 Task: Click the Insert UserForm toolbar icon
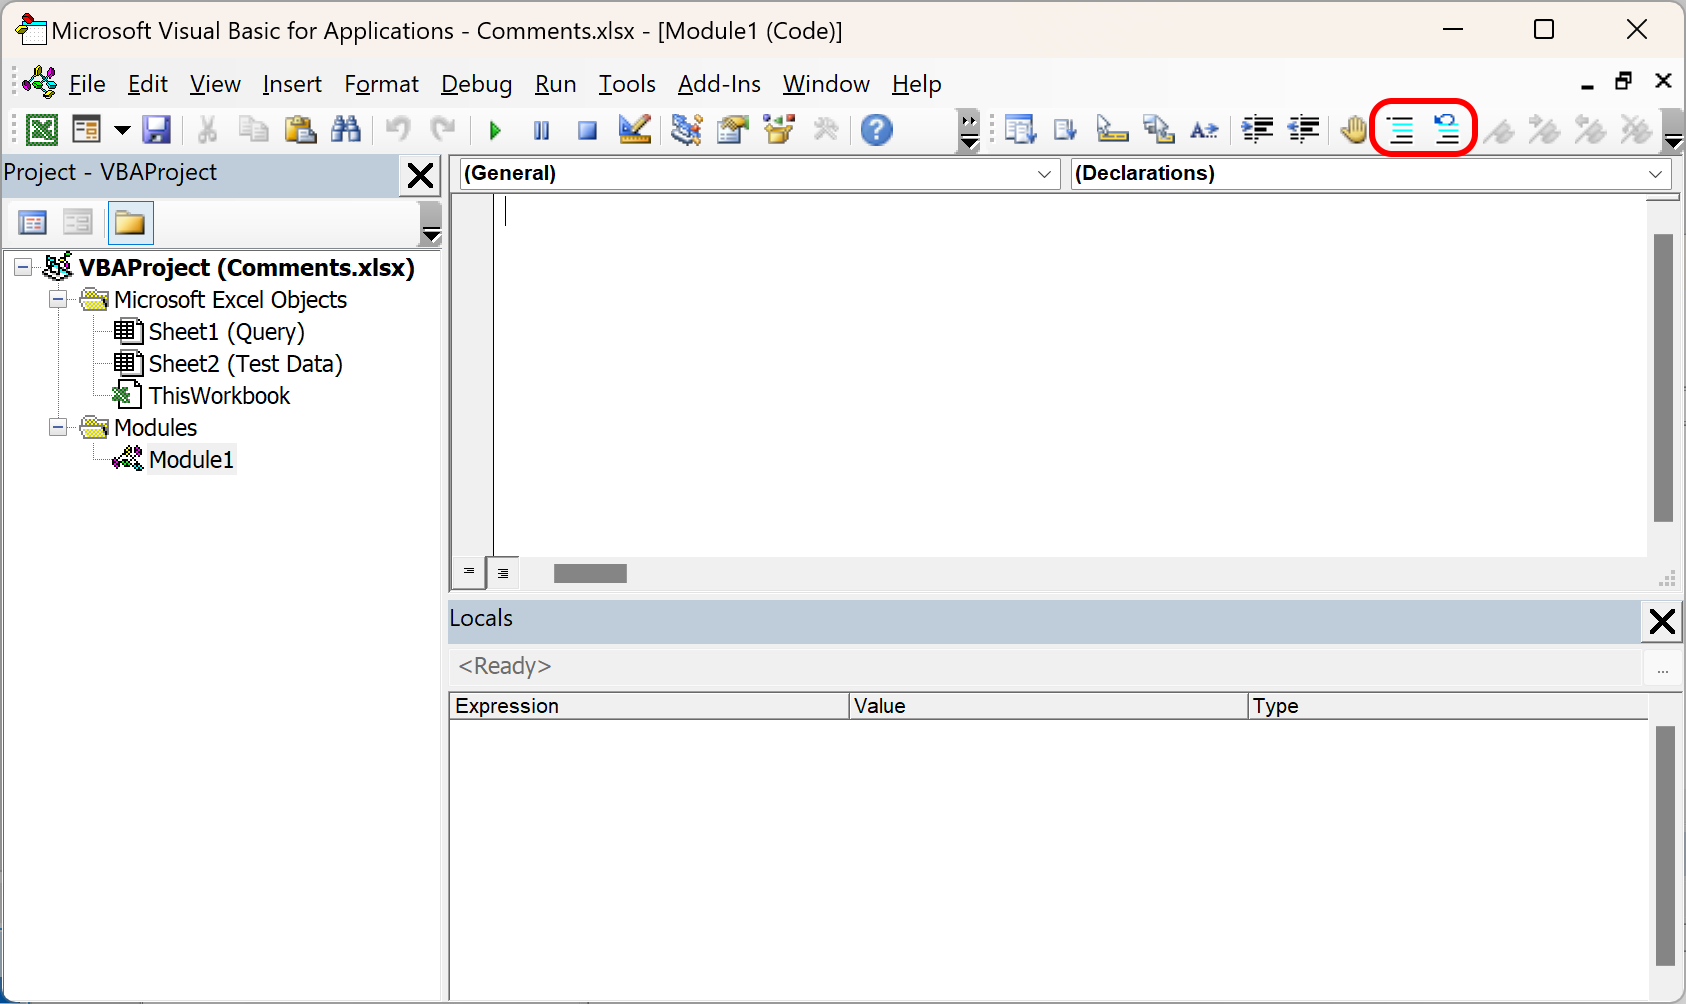(x=87, y=130)
